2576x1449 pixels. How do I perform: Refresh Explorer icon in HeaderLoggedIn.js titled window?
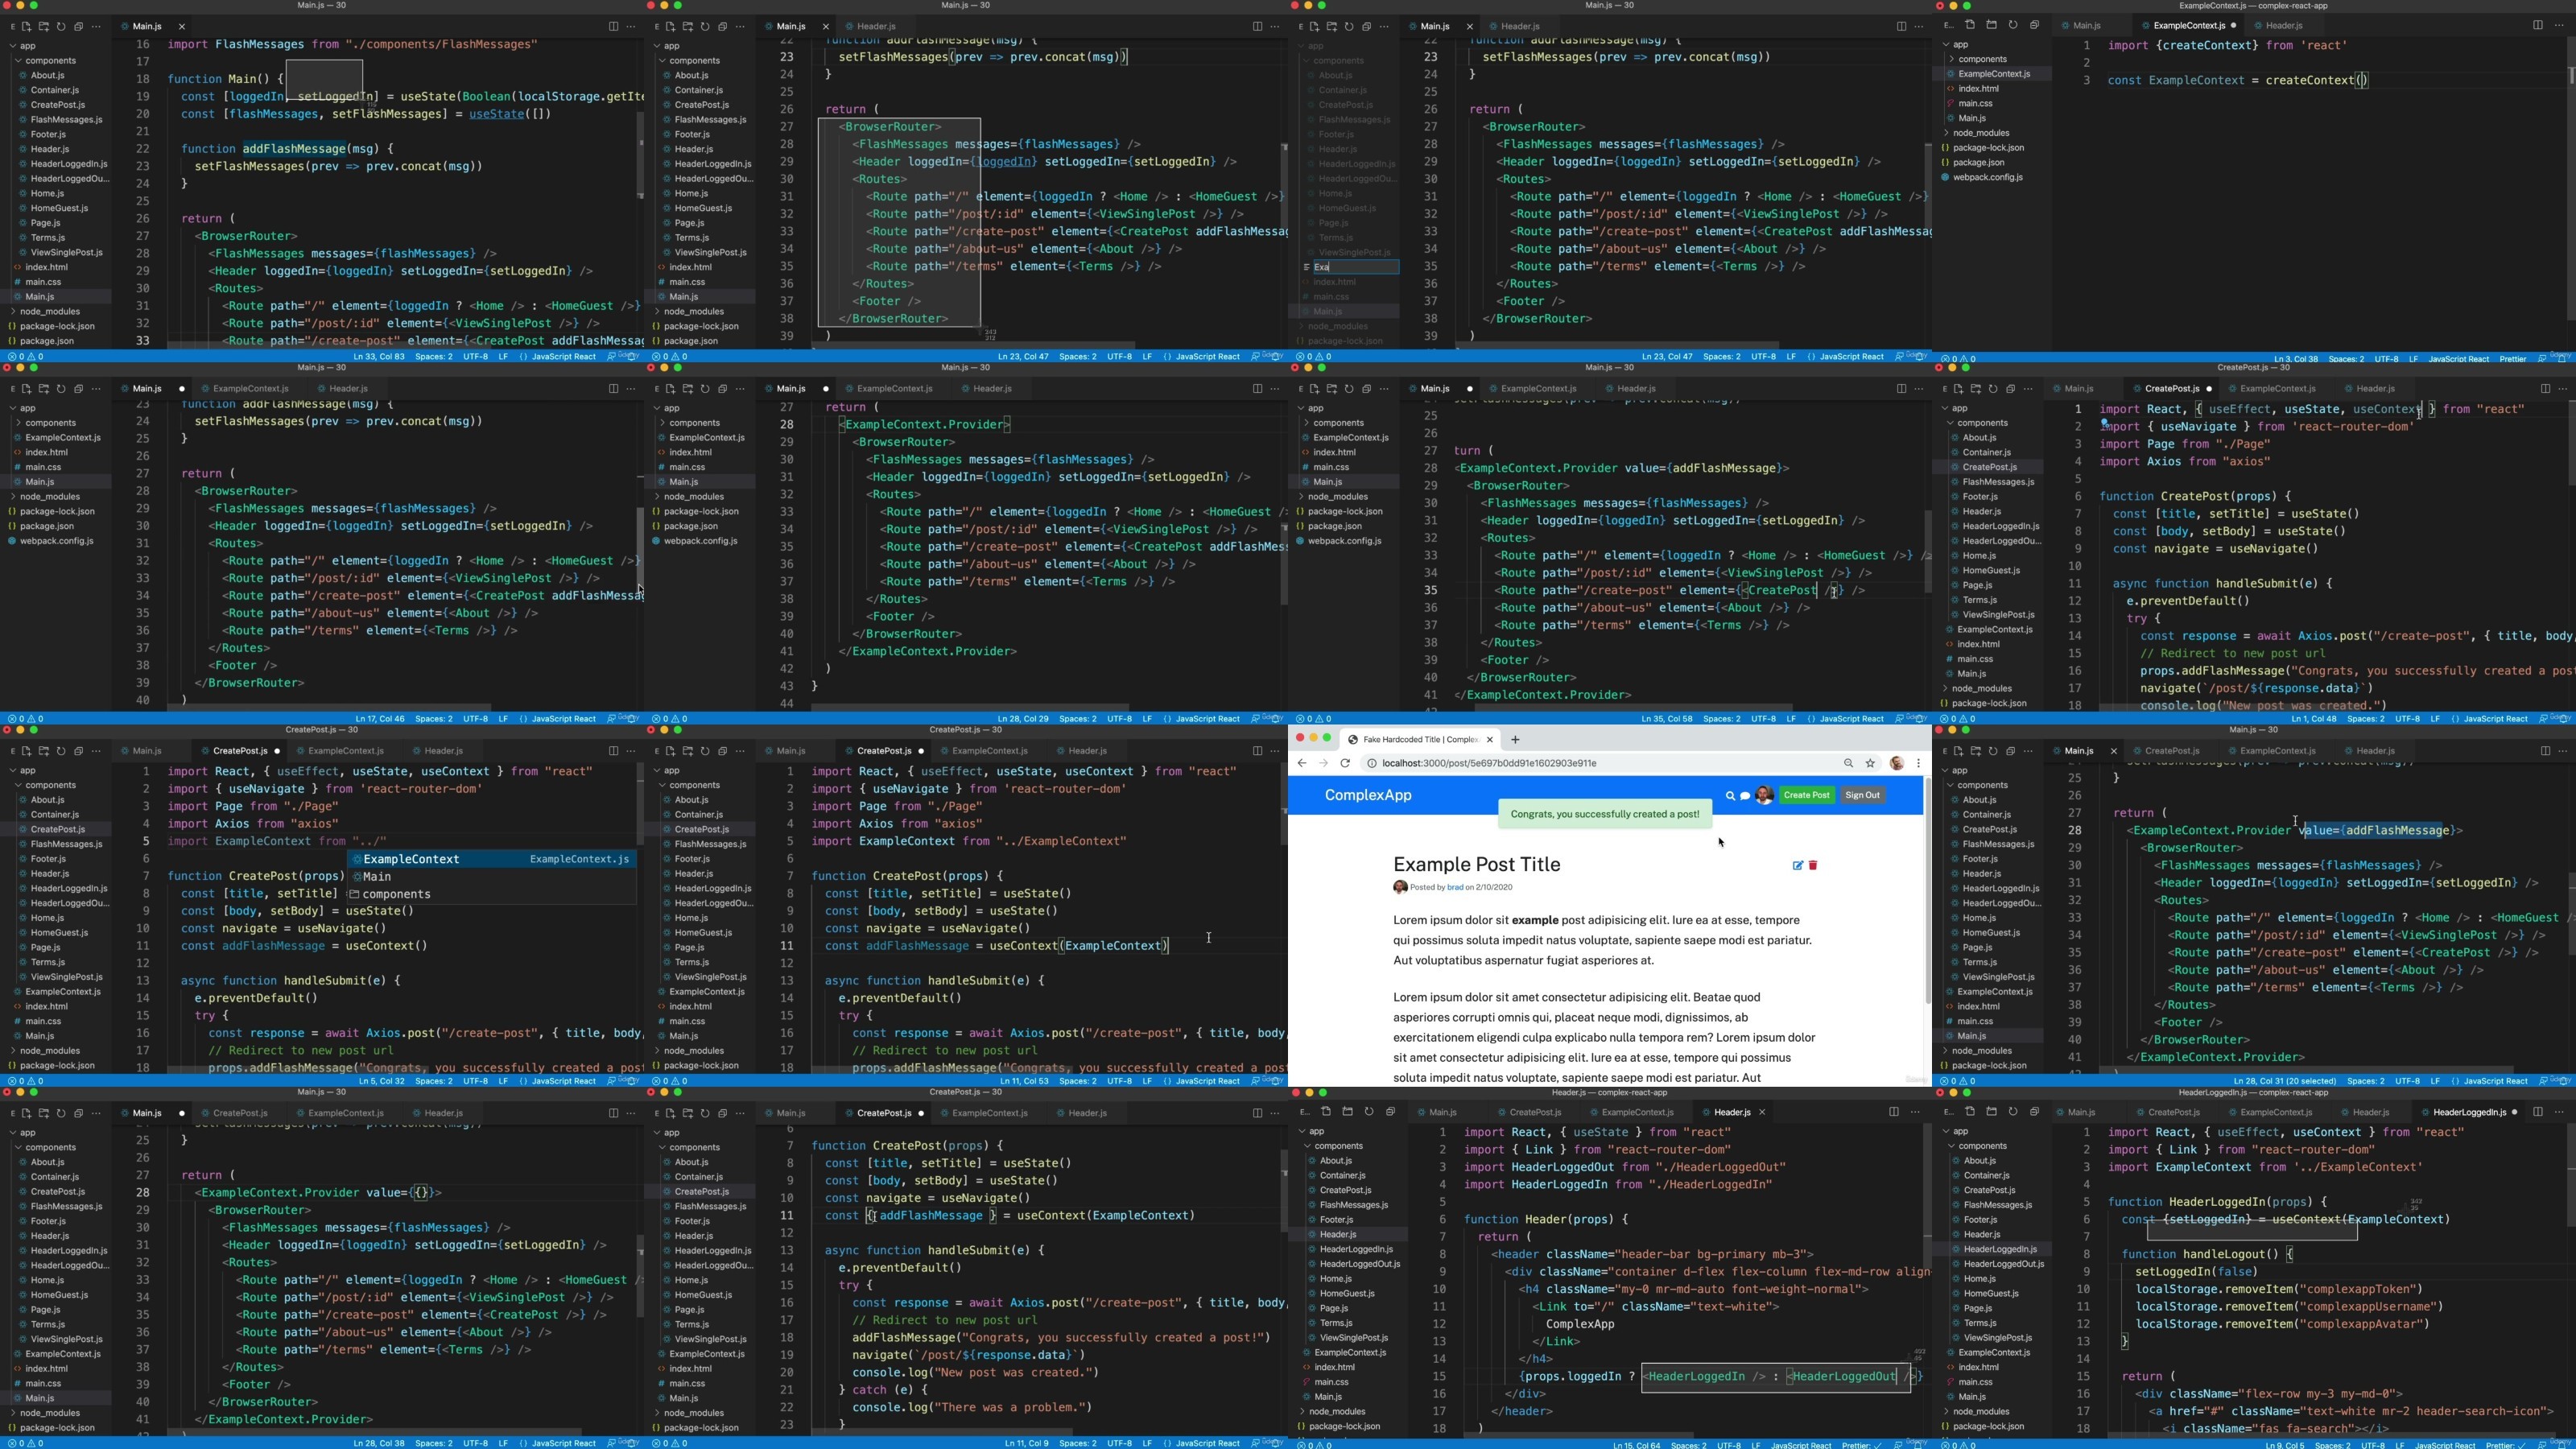(2013, 1111)
